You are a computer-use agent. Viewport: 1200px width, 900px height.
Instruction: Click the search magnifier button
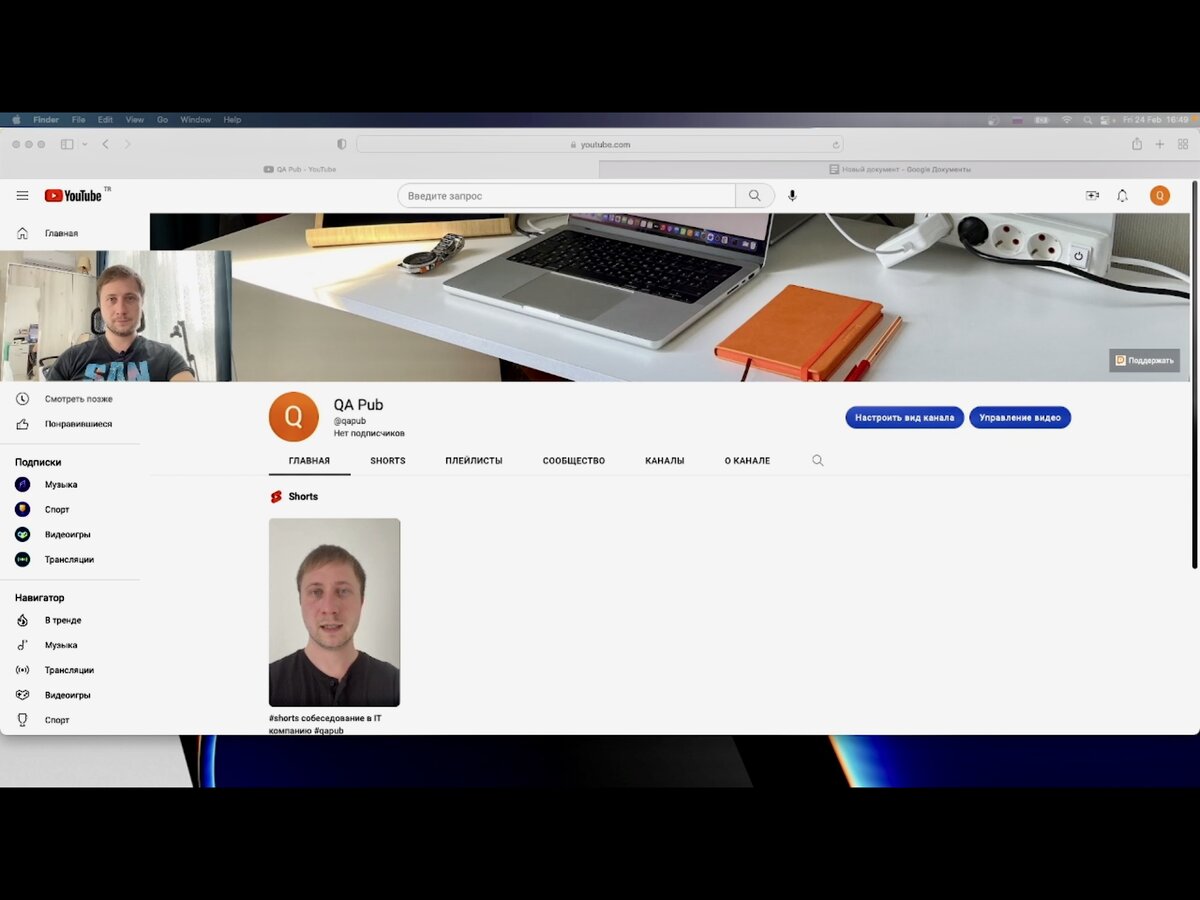(x=755, y=196)
